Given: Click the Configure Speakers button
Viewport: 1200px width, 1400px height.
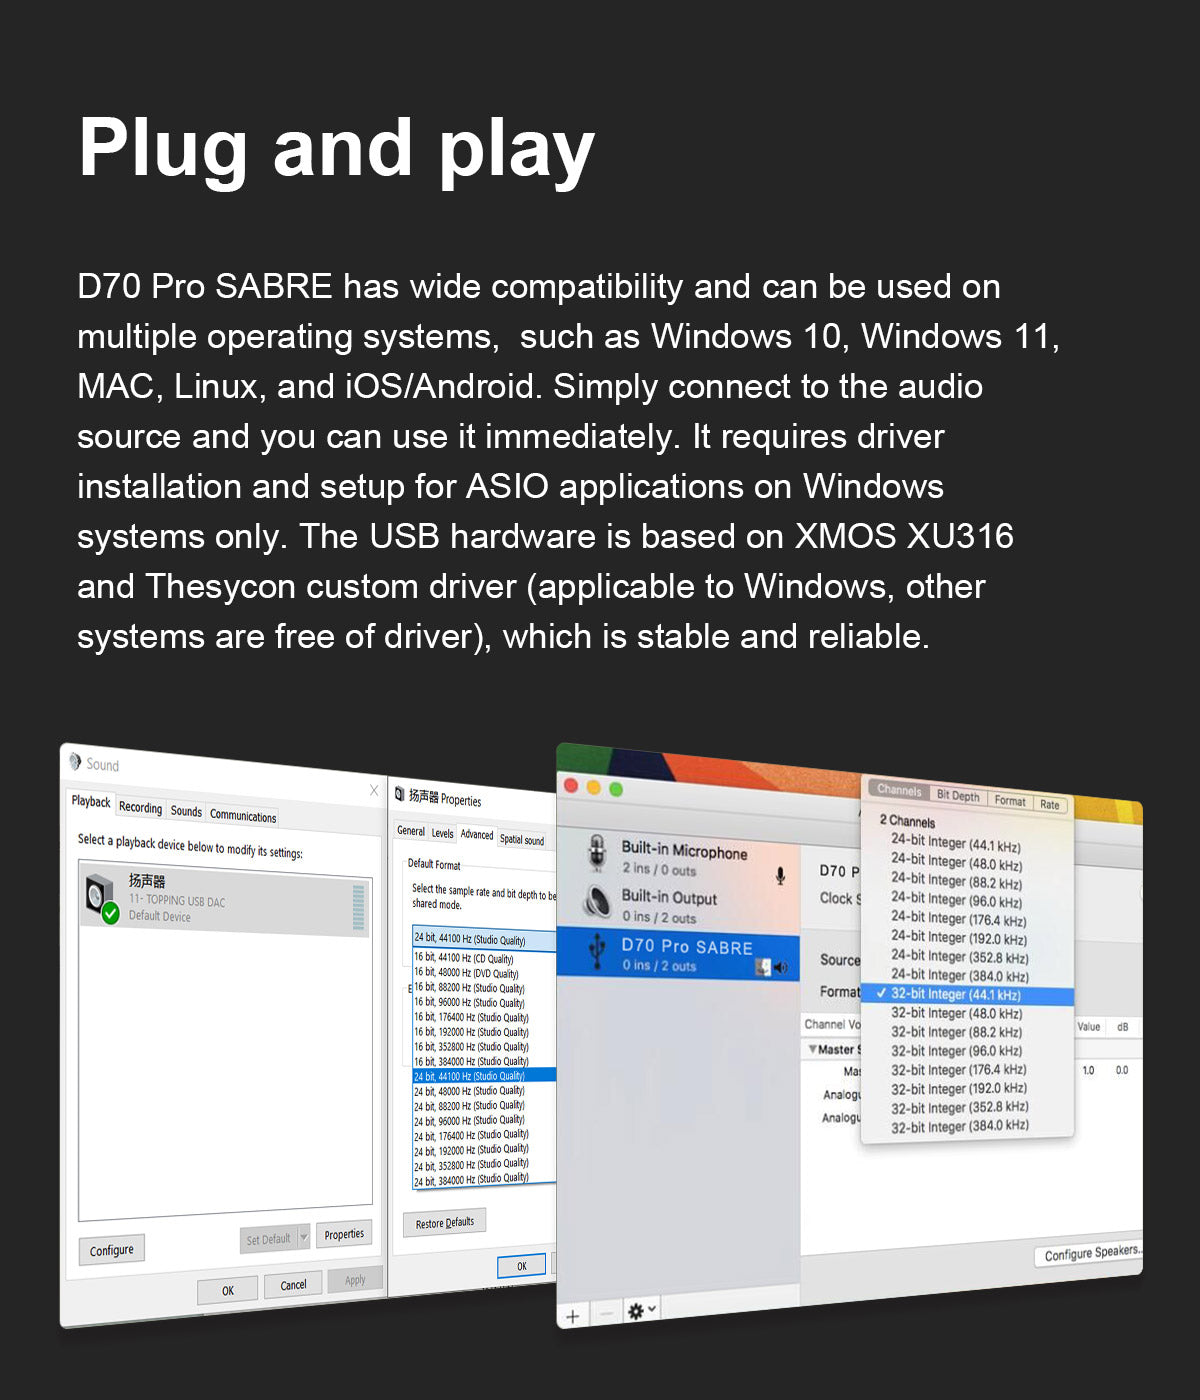Looking at the screenshot, I should pyautogui.click(x=1090, y=1253).
